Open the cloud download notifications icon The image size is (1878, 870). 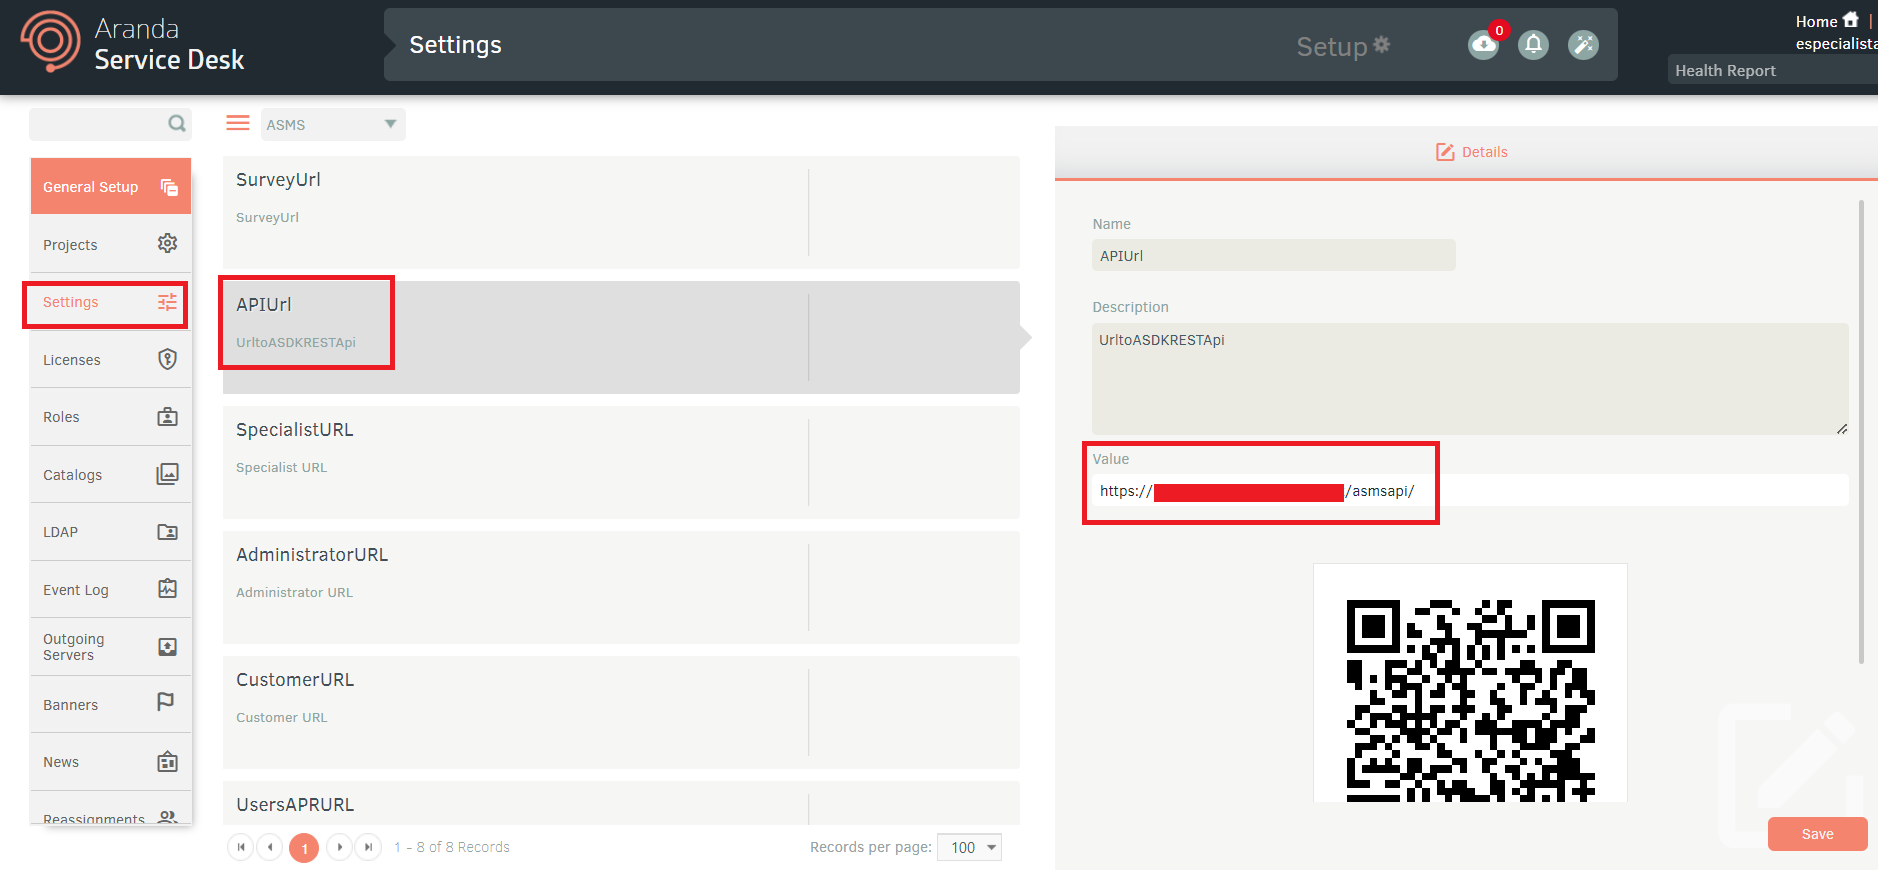pos(1483,45)
